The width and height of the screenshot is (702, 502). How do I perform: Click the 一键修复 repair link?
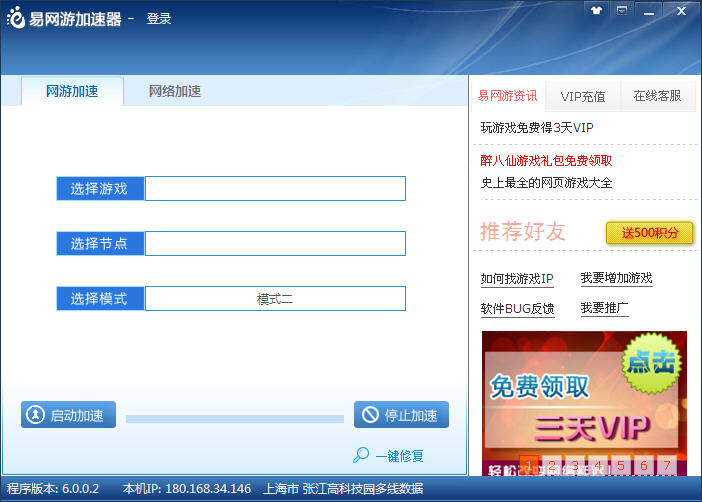point(399,456)
